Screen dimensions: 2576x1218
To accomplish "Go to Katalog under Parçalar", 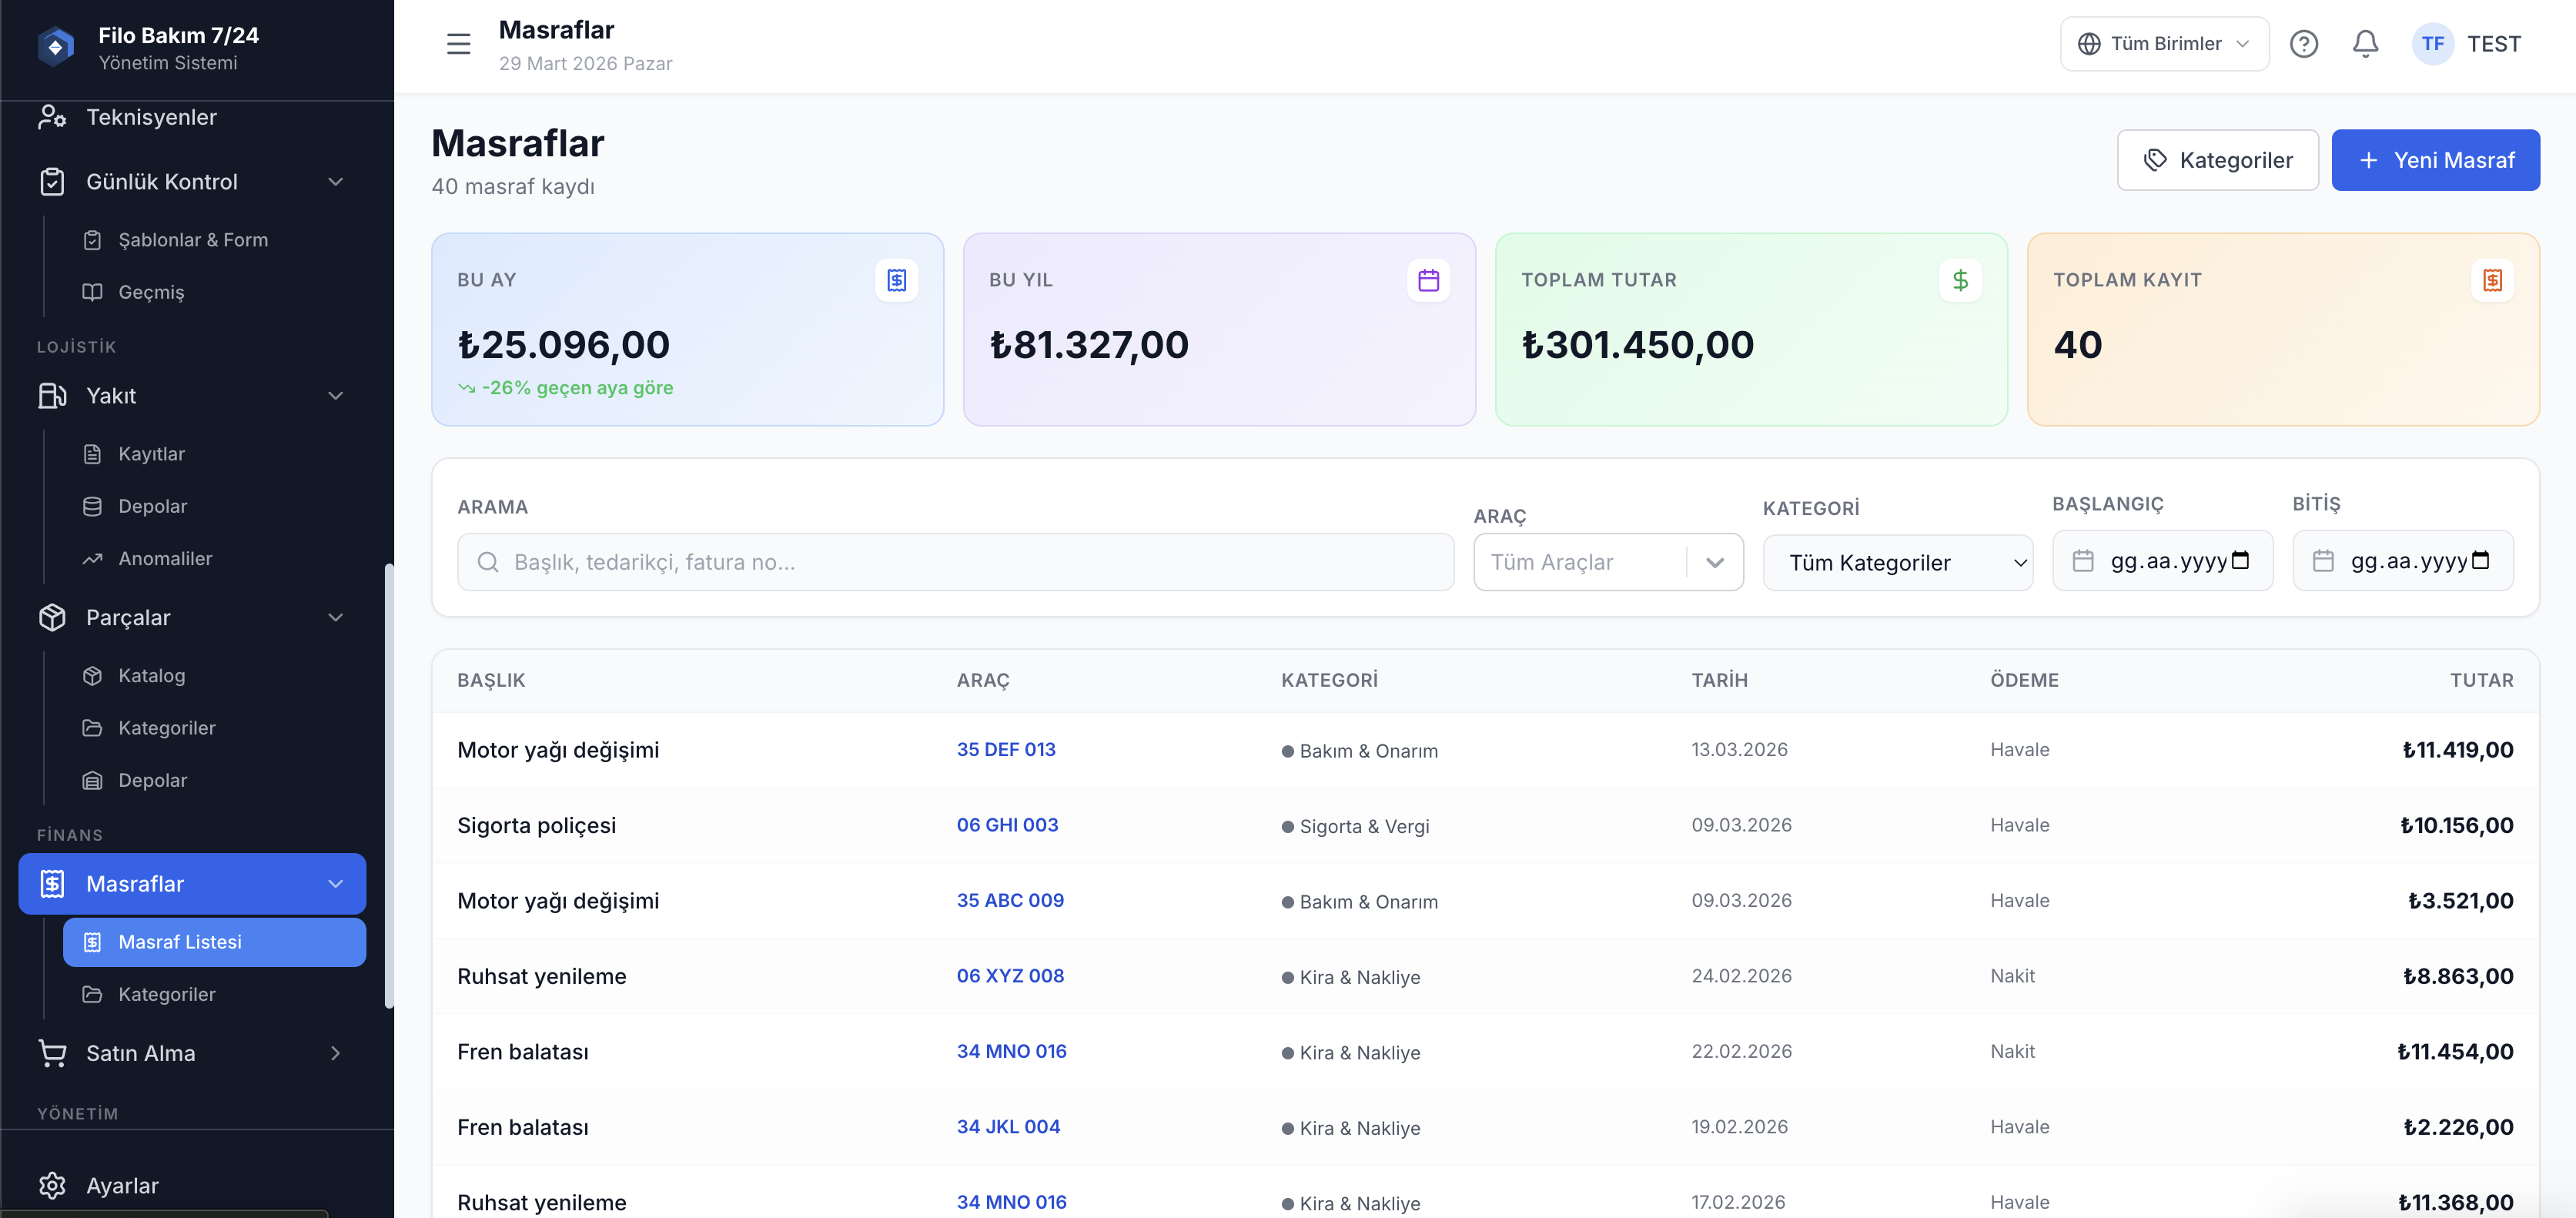I will pos(151,676).
